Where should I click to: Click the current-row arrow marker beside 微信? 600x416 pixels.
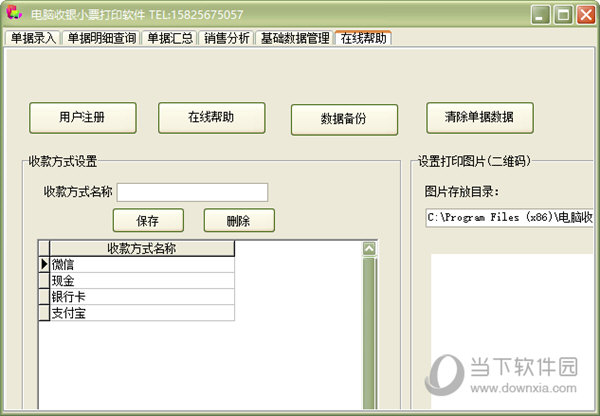pos(44,264)
